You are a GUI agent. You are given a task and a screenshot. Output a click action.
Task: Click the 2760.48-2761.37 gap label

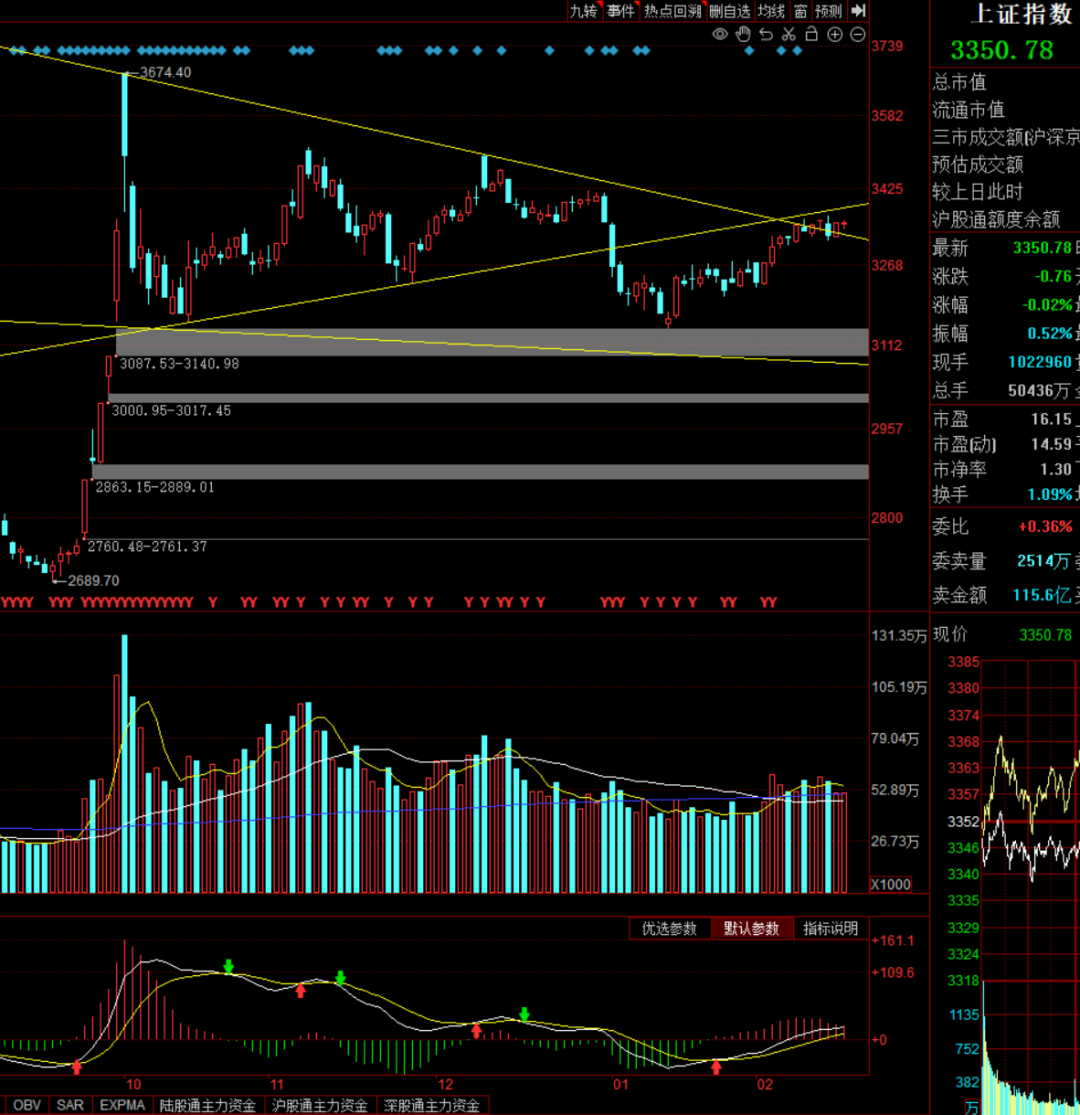coord(147,546)
